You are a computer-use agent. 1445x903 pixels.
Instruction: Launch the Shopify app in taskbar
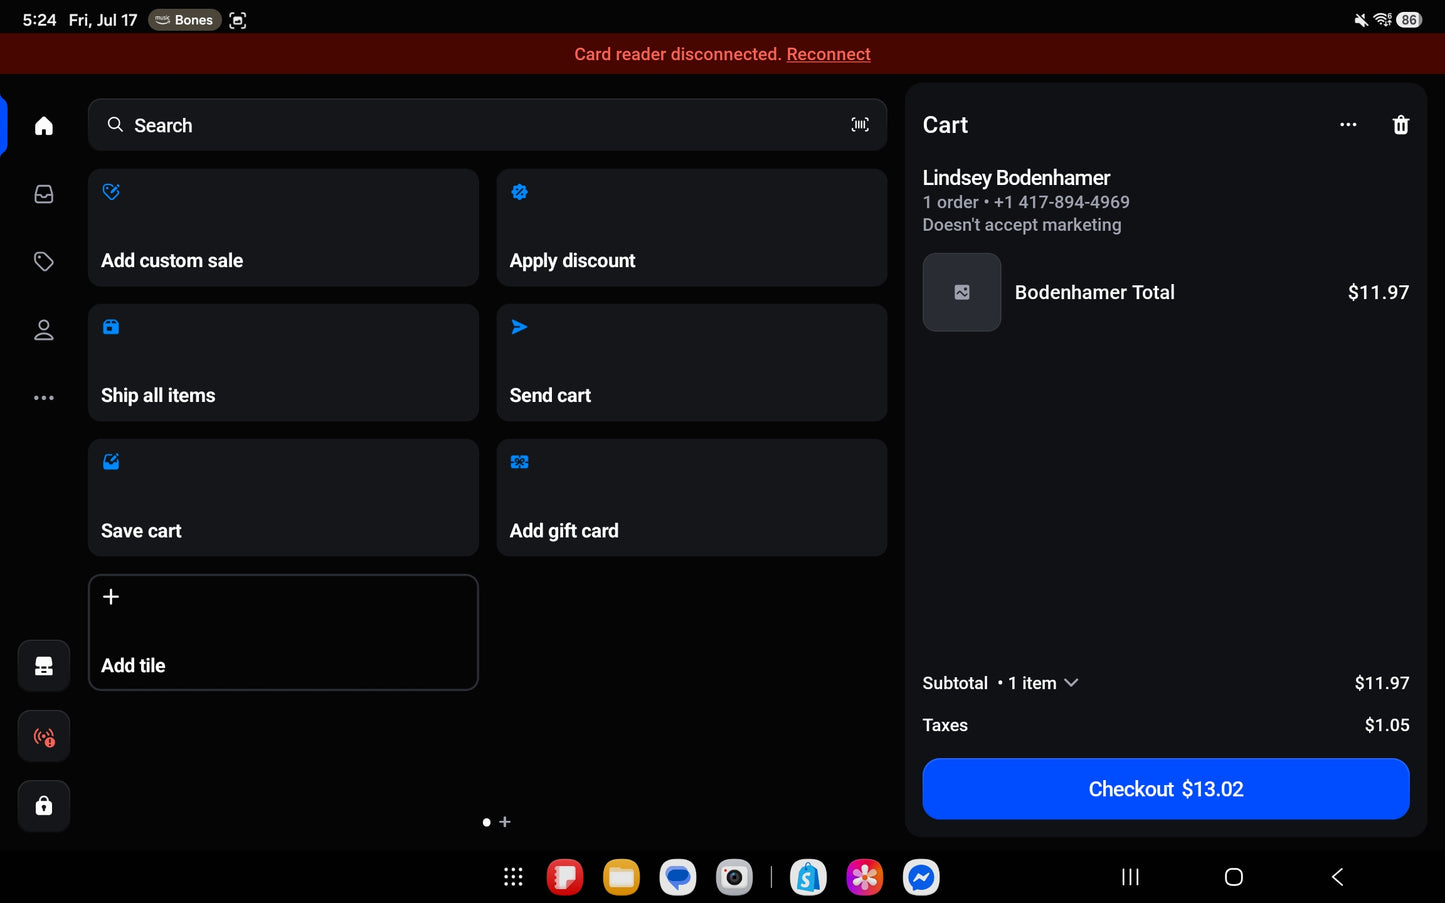tap(808, 877)
